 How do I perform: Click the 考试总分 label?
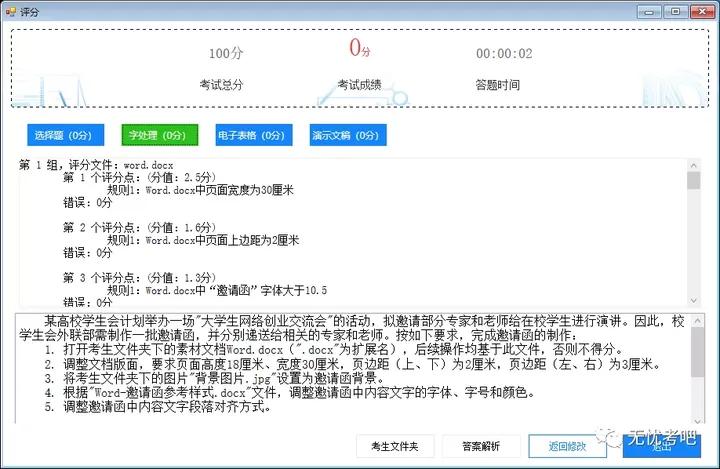(x=221, y=85)
